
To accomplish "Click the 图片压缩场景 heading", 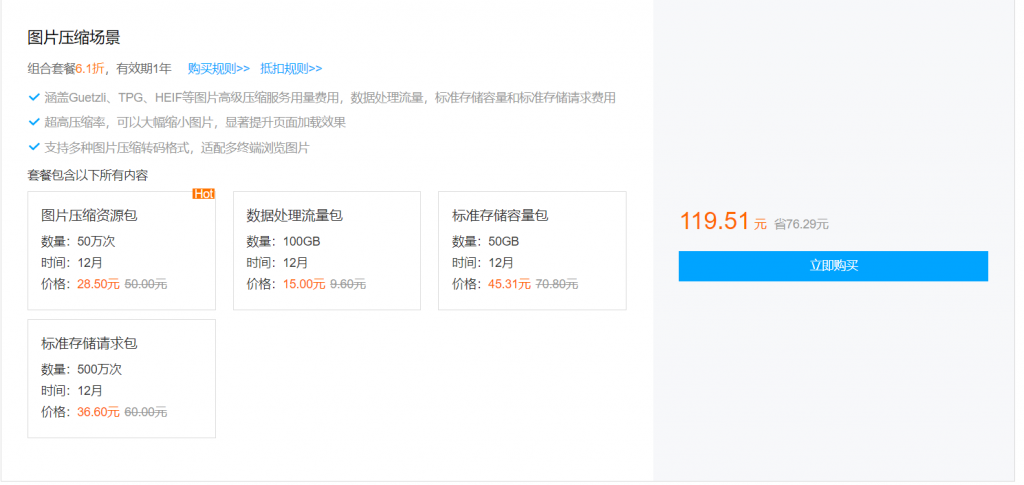I will tap(74, 38).
